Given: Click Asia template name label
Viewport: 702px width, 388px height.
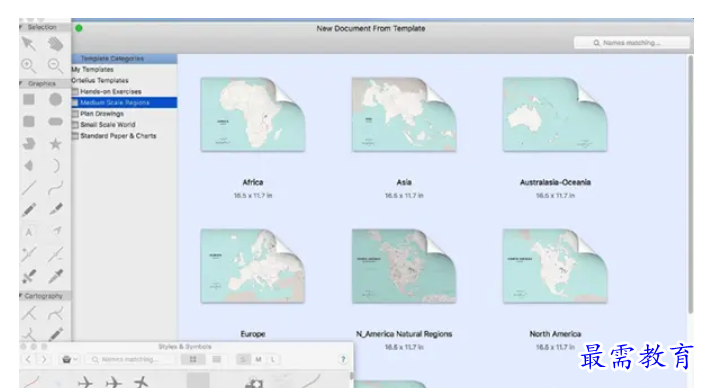Looking at the screenshot, I should [x=404, y=182].
